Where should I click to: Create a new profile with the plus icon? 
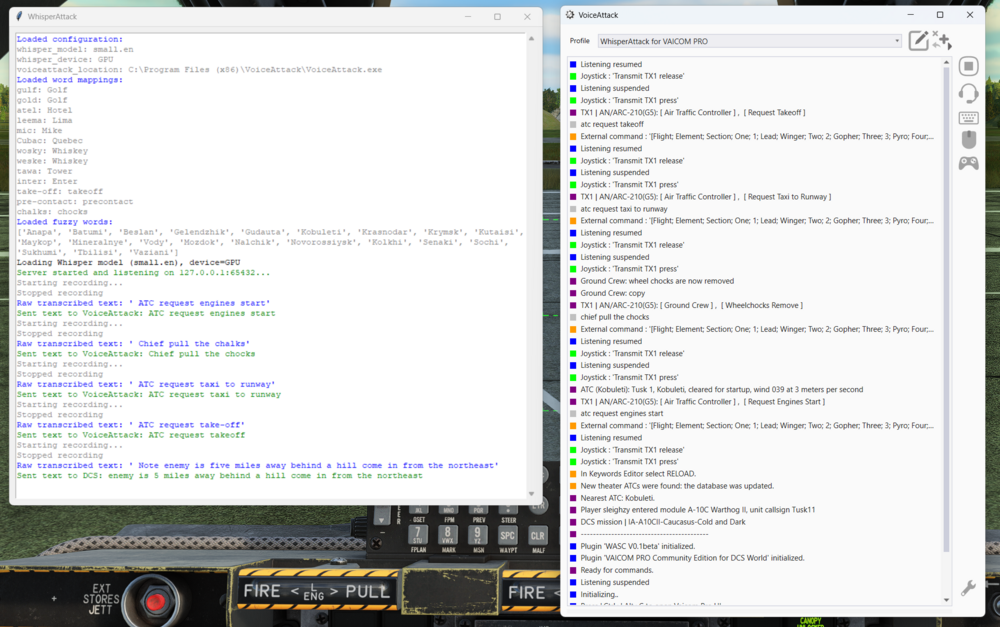[943, 39]
